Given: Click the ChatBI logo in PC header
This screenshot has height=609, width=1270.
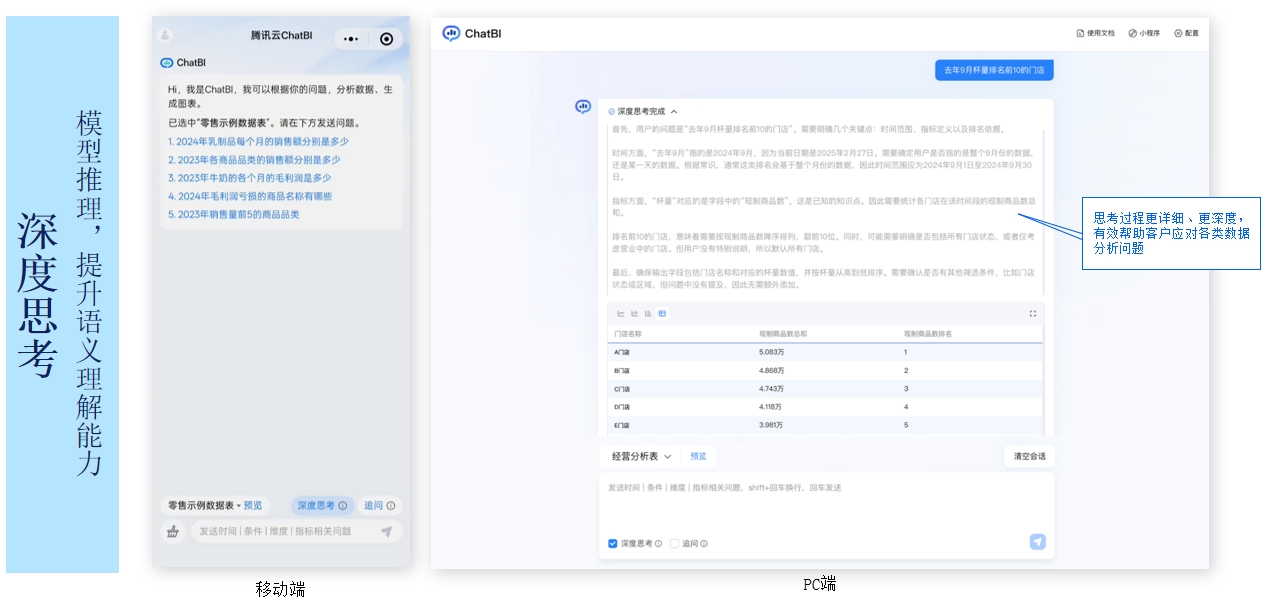Looking at the screenshot, I should pos(472,33).
